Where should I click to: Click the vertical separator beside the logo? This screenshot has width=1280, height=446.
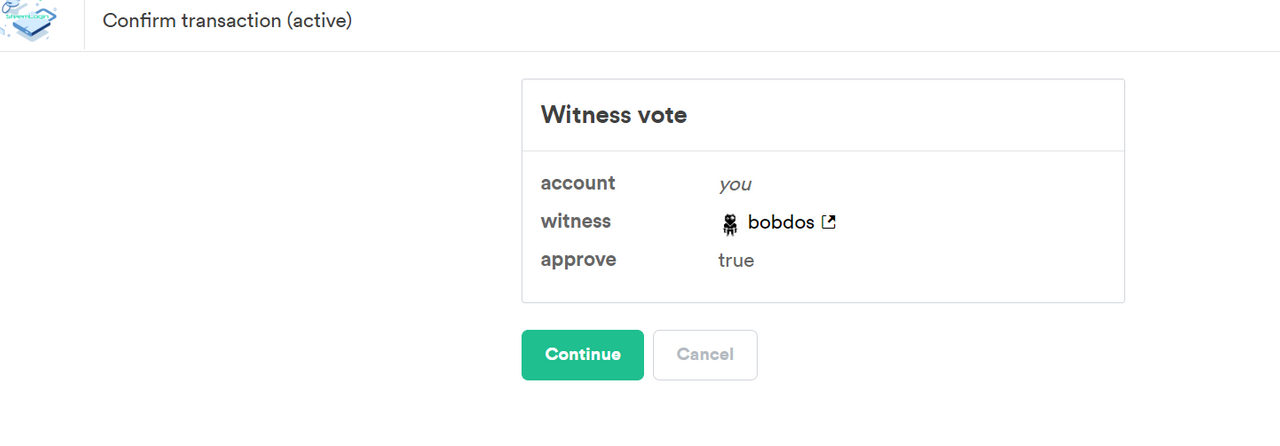(x=84, y=24)
